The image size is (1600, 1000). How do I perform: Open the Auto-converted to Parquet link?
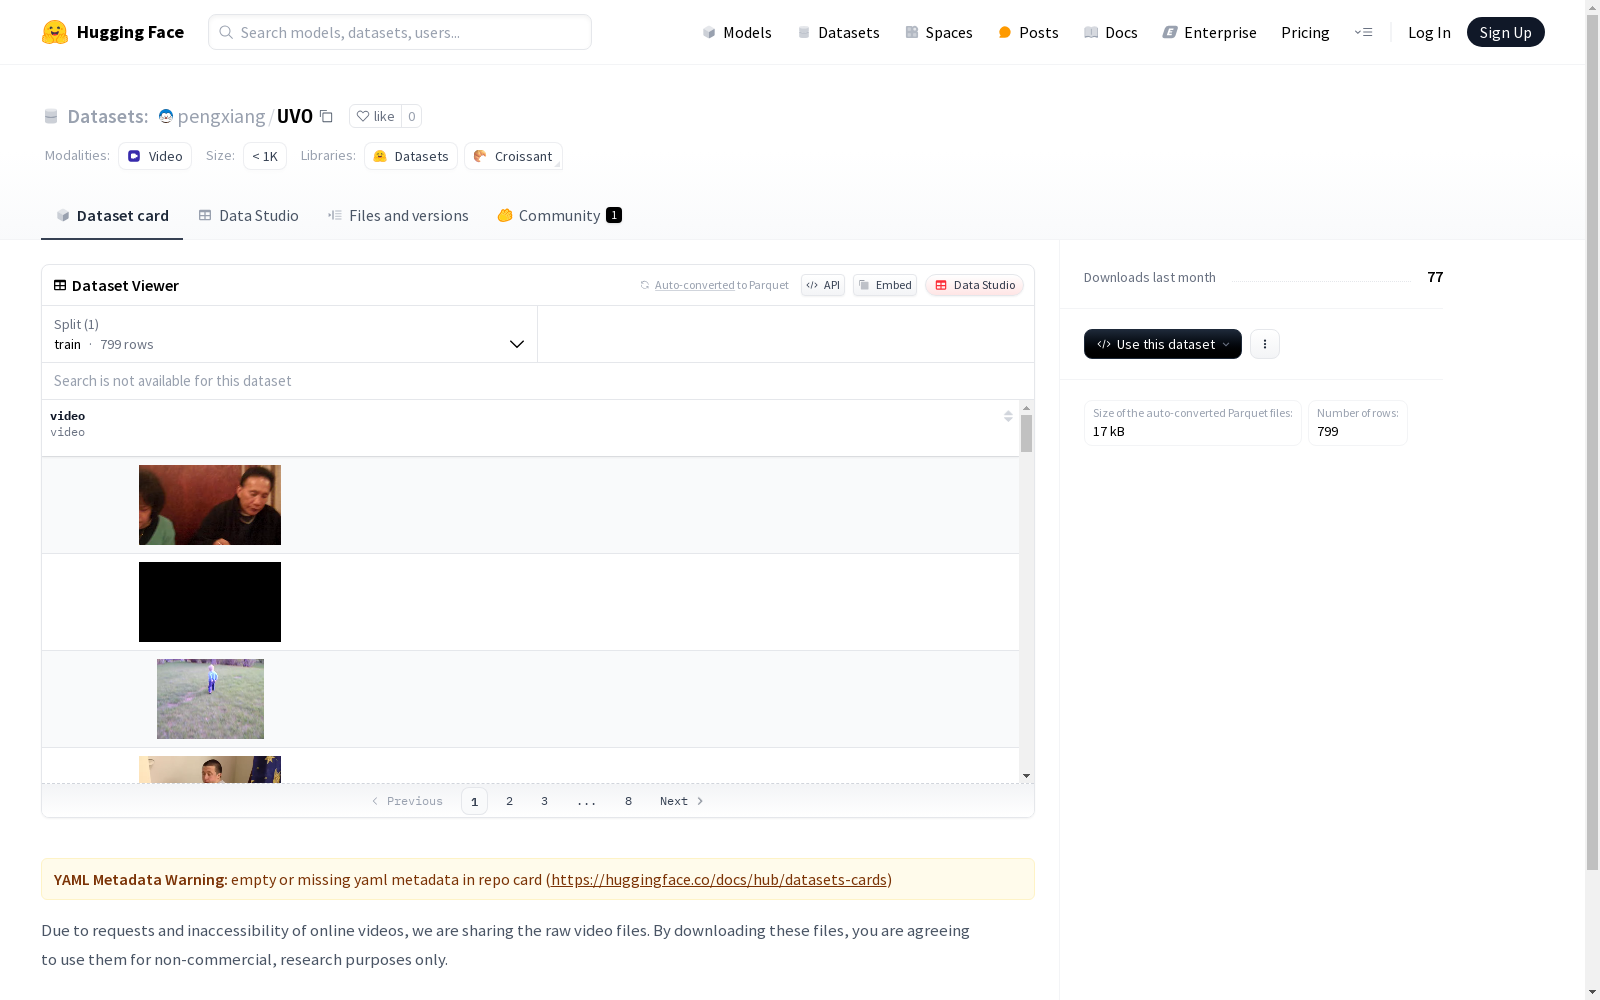click(694, 285)
